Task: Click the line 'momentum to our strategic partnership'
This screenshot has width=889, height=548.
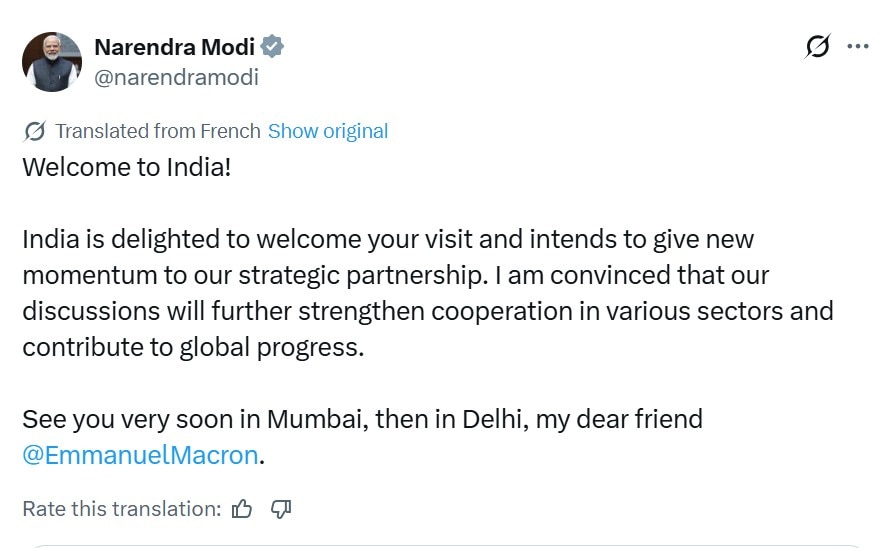Action: click(x=395, y=275)
